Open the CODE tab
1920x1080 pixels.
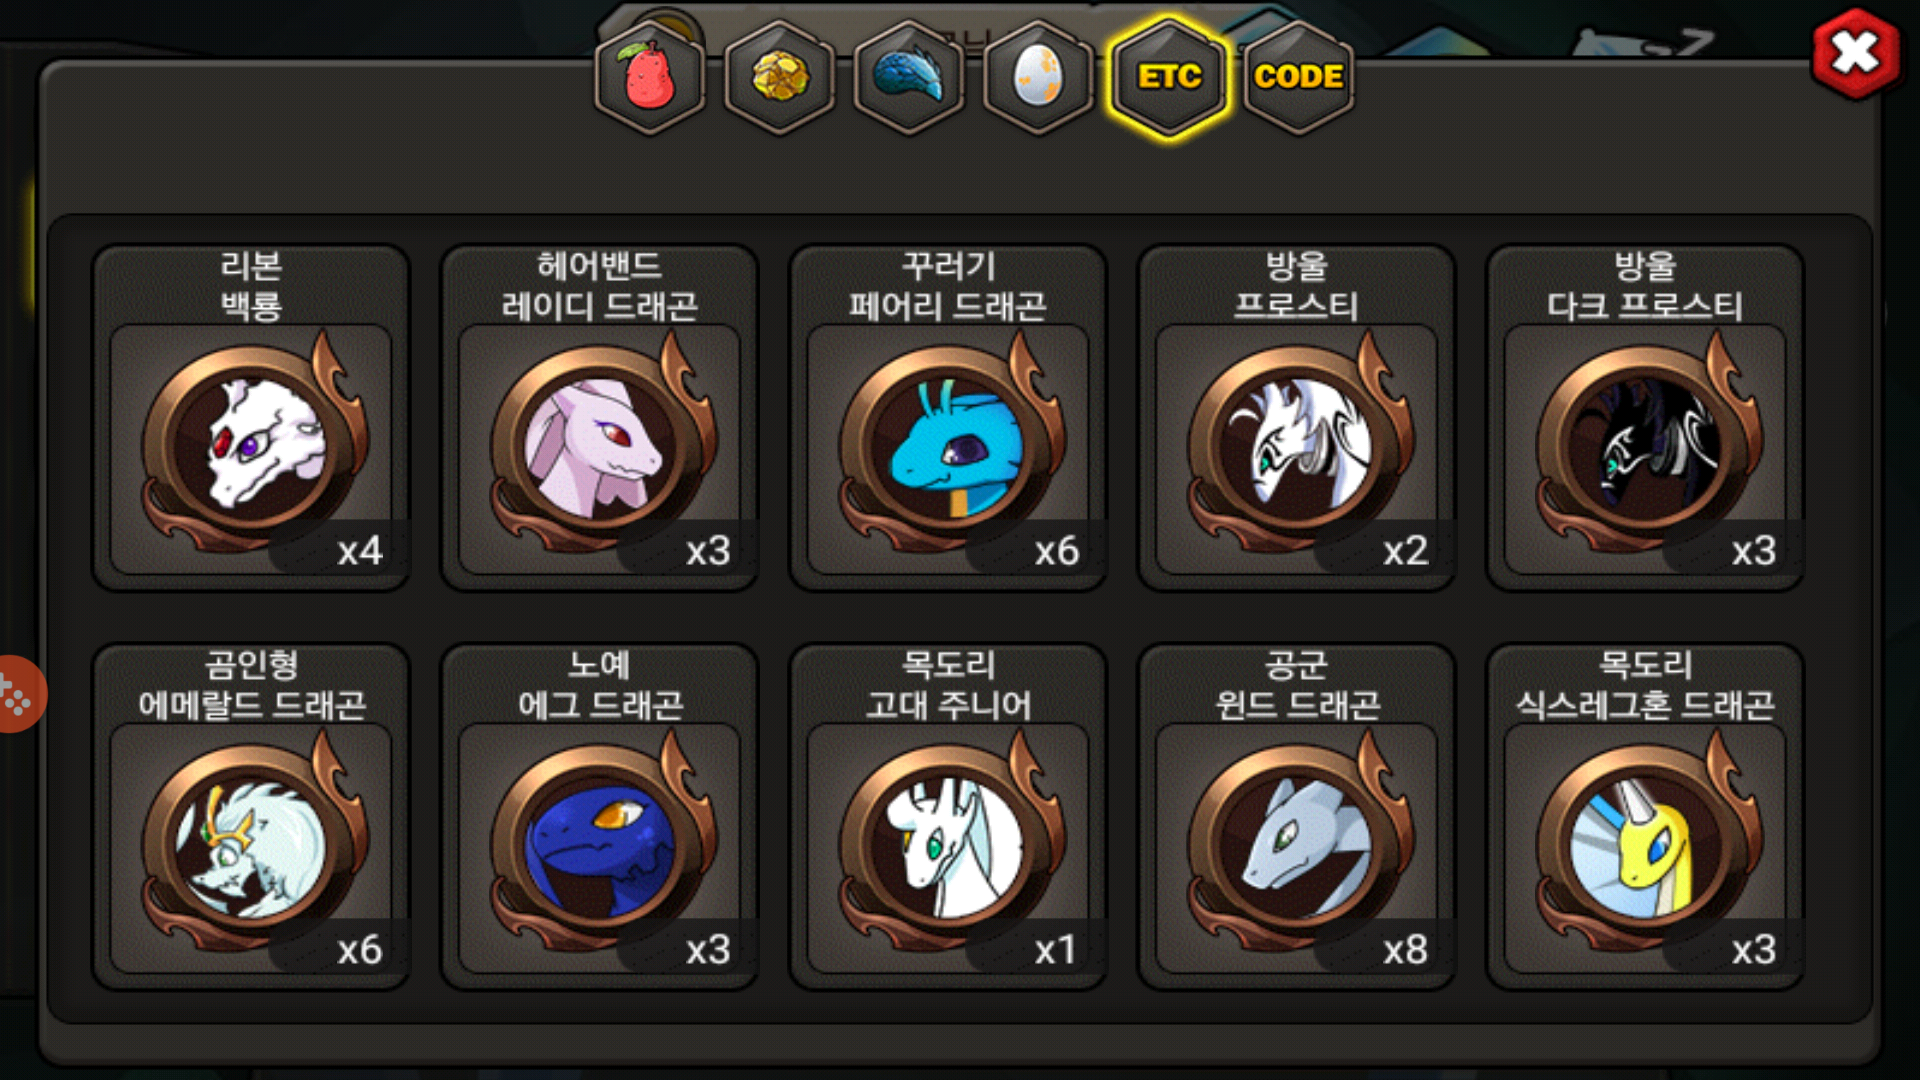pyautogui.click(x=1298, y=77)
